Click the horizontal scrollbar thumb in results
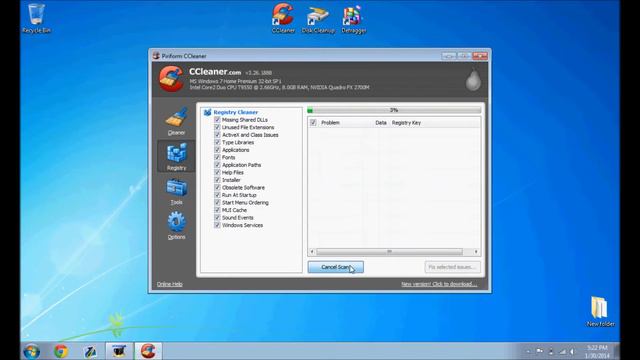Image resolution: width=640 pixels, height=360 pixels. click(x=389, y=252)
